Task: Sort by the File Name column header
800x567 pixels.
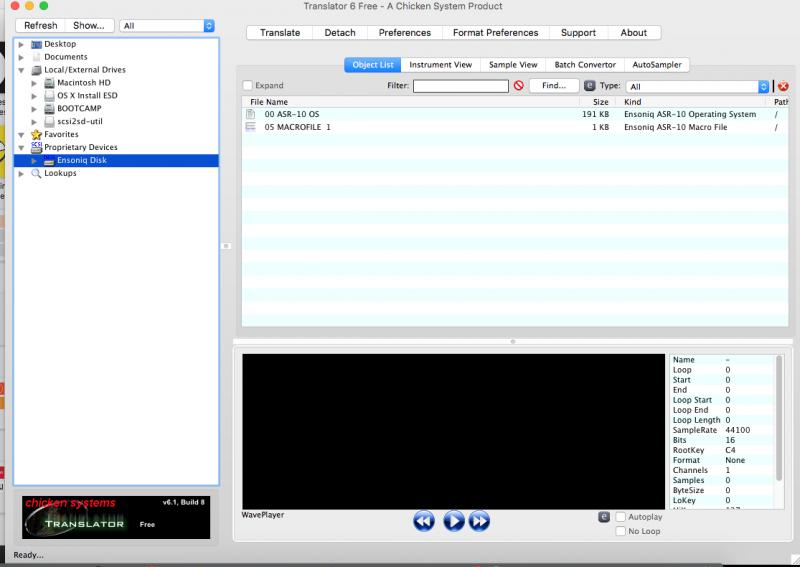Action: (x=411, y=102)
